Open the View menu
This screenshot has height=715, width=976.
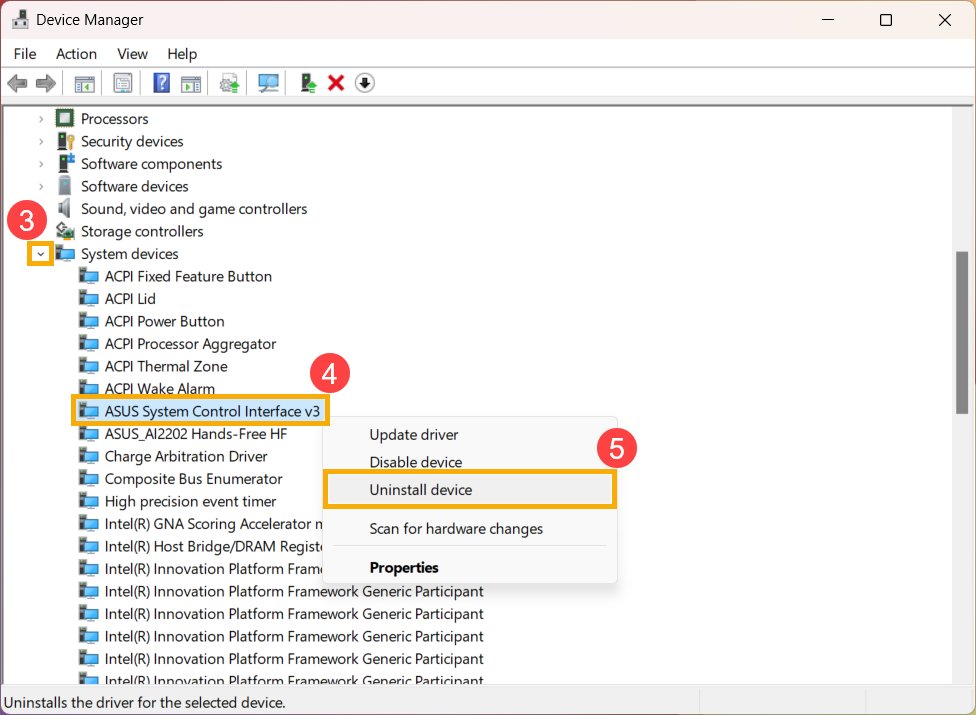(132, 54)
